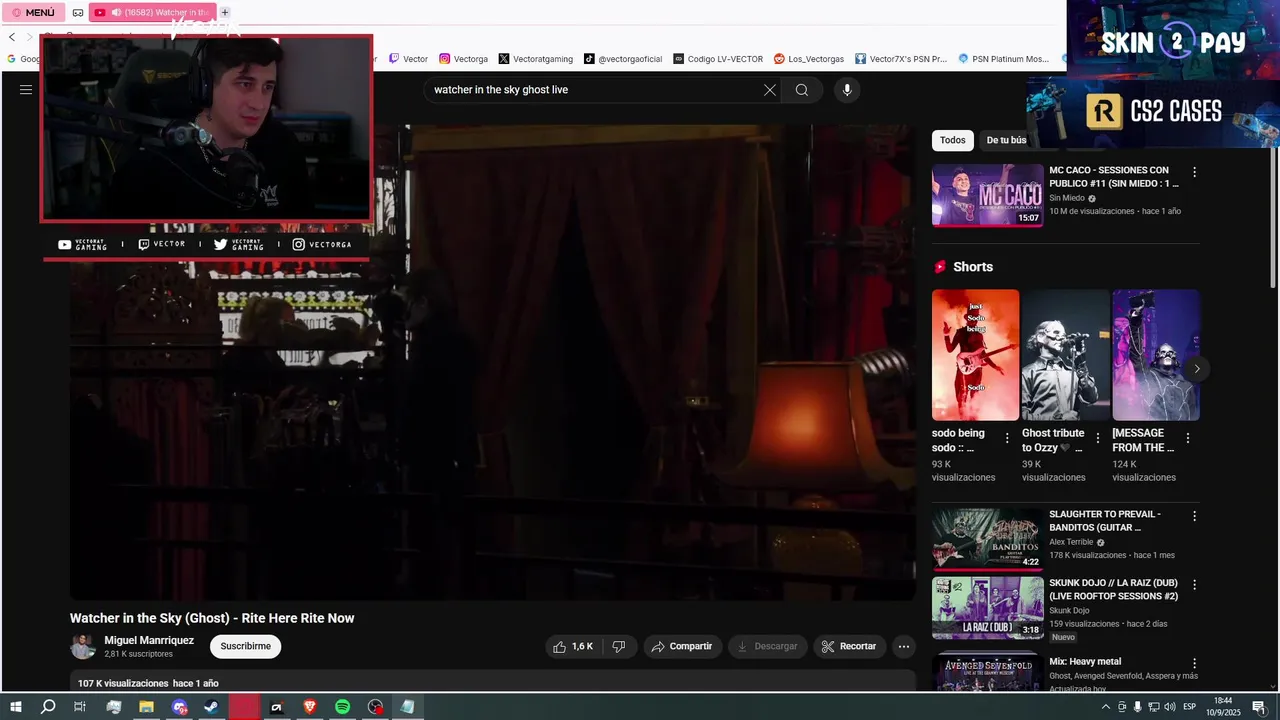
Task: Open the Sin Miedo channel link
Action: point(1067,198)
